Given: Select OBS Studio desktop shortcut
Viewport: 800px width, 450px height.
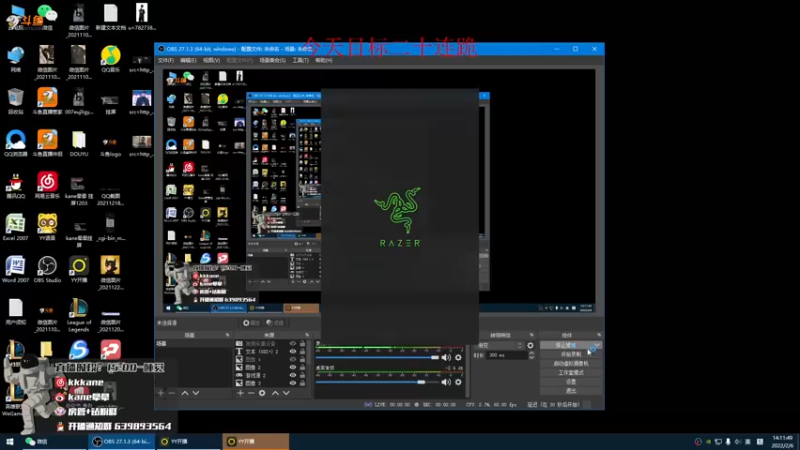Looking at the screenshot, I should pyautogui.click(x=47, y=269).
